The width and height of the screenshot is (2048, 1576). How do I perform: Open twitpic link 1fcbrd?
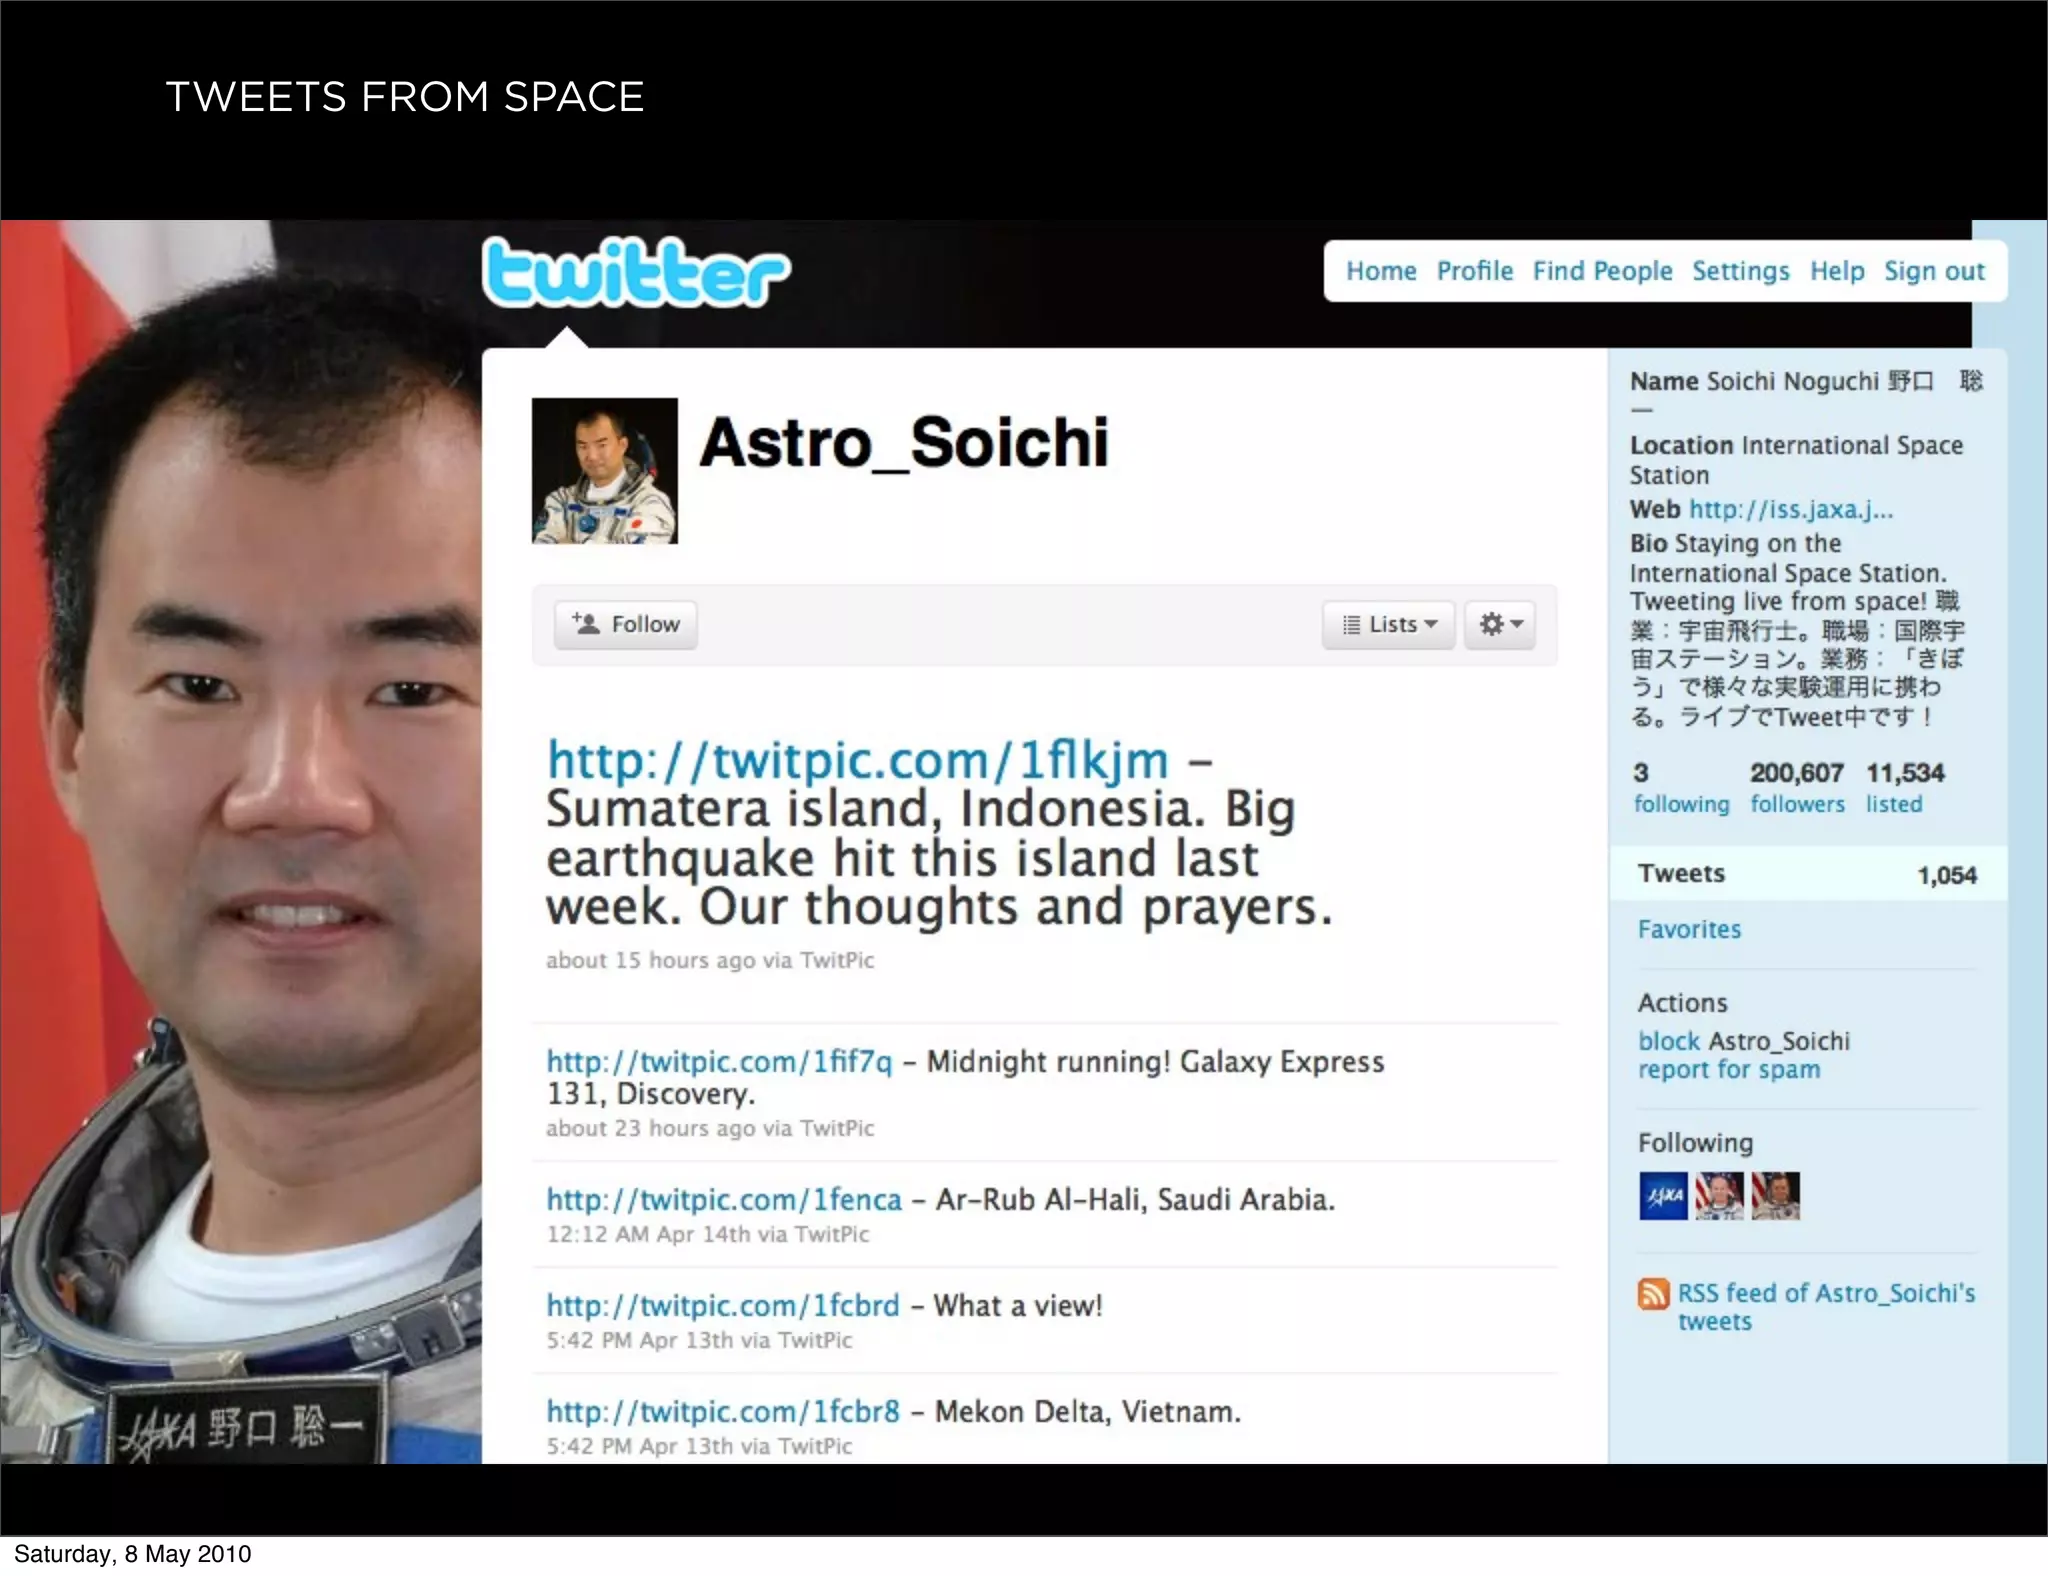(723, 1305)
